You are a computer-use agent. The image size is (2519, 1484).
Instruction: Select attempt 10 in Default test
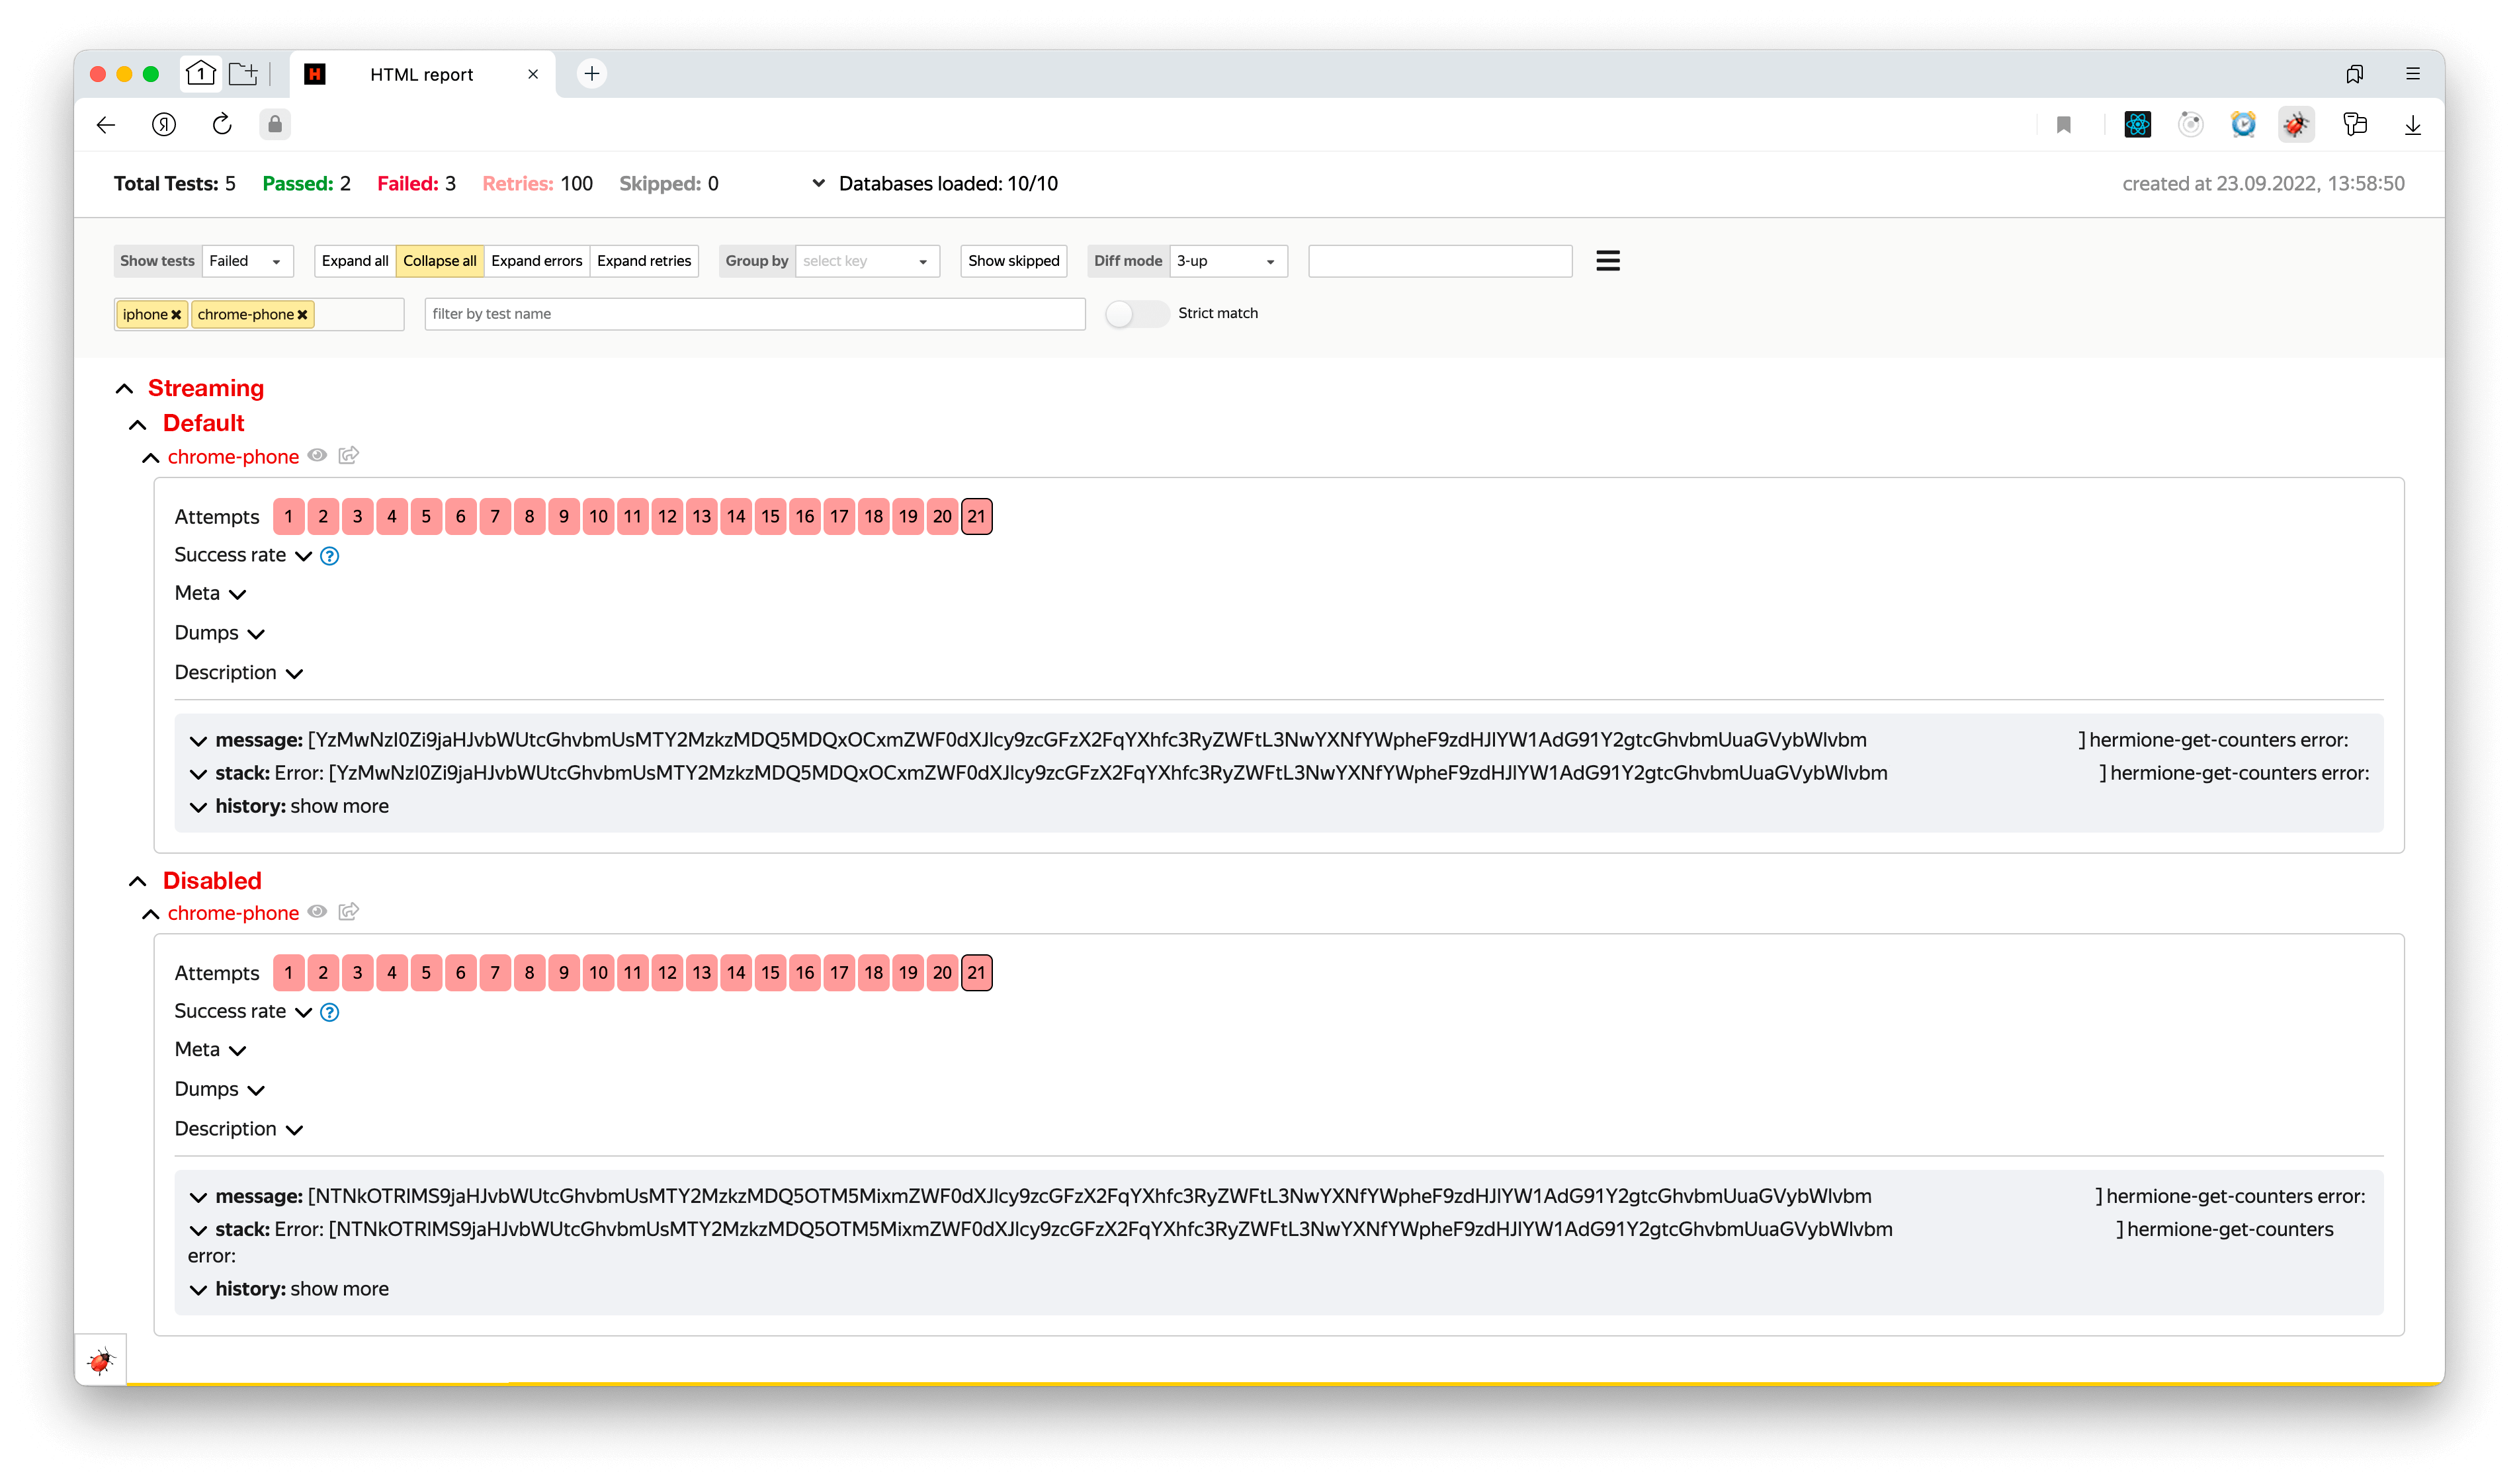pos(598,517)
